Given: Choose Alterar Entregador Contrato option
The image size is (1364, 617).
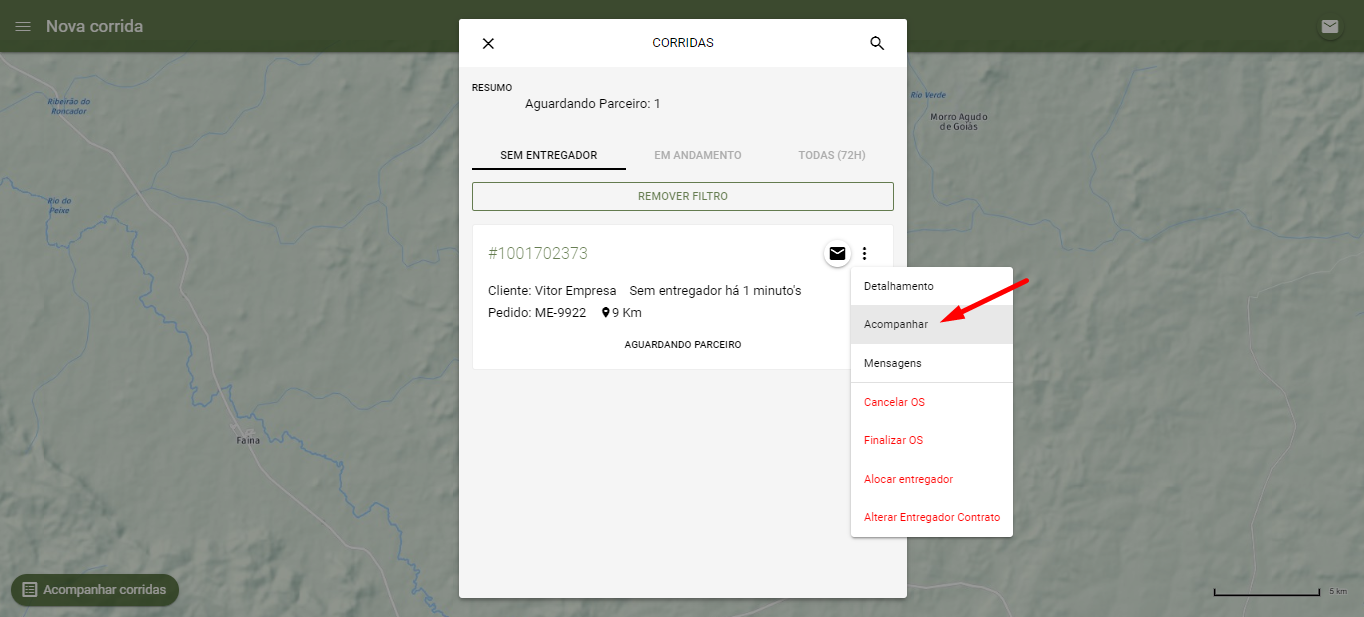Looking at the screenshot, I should click(932, 518).
